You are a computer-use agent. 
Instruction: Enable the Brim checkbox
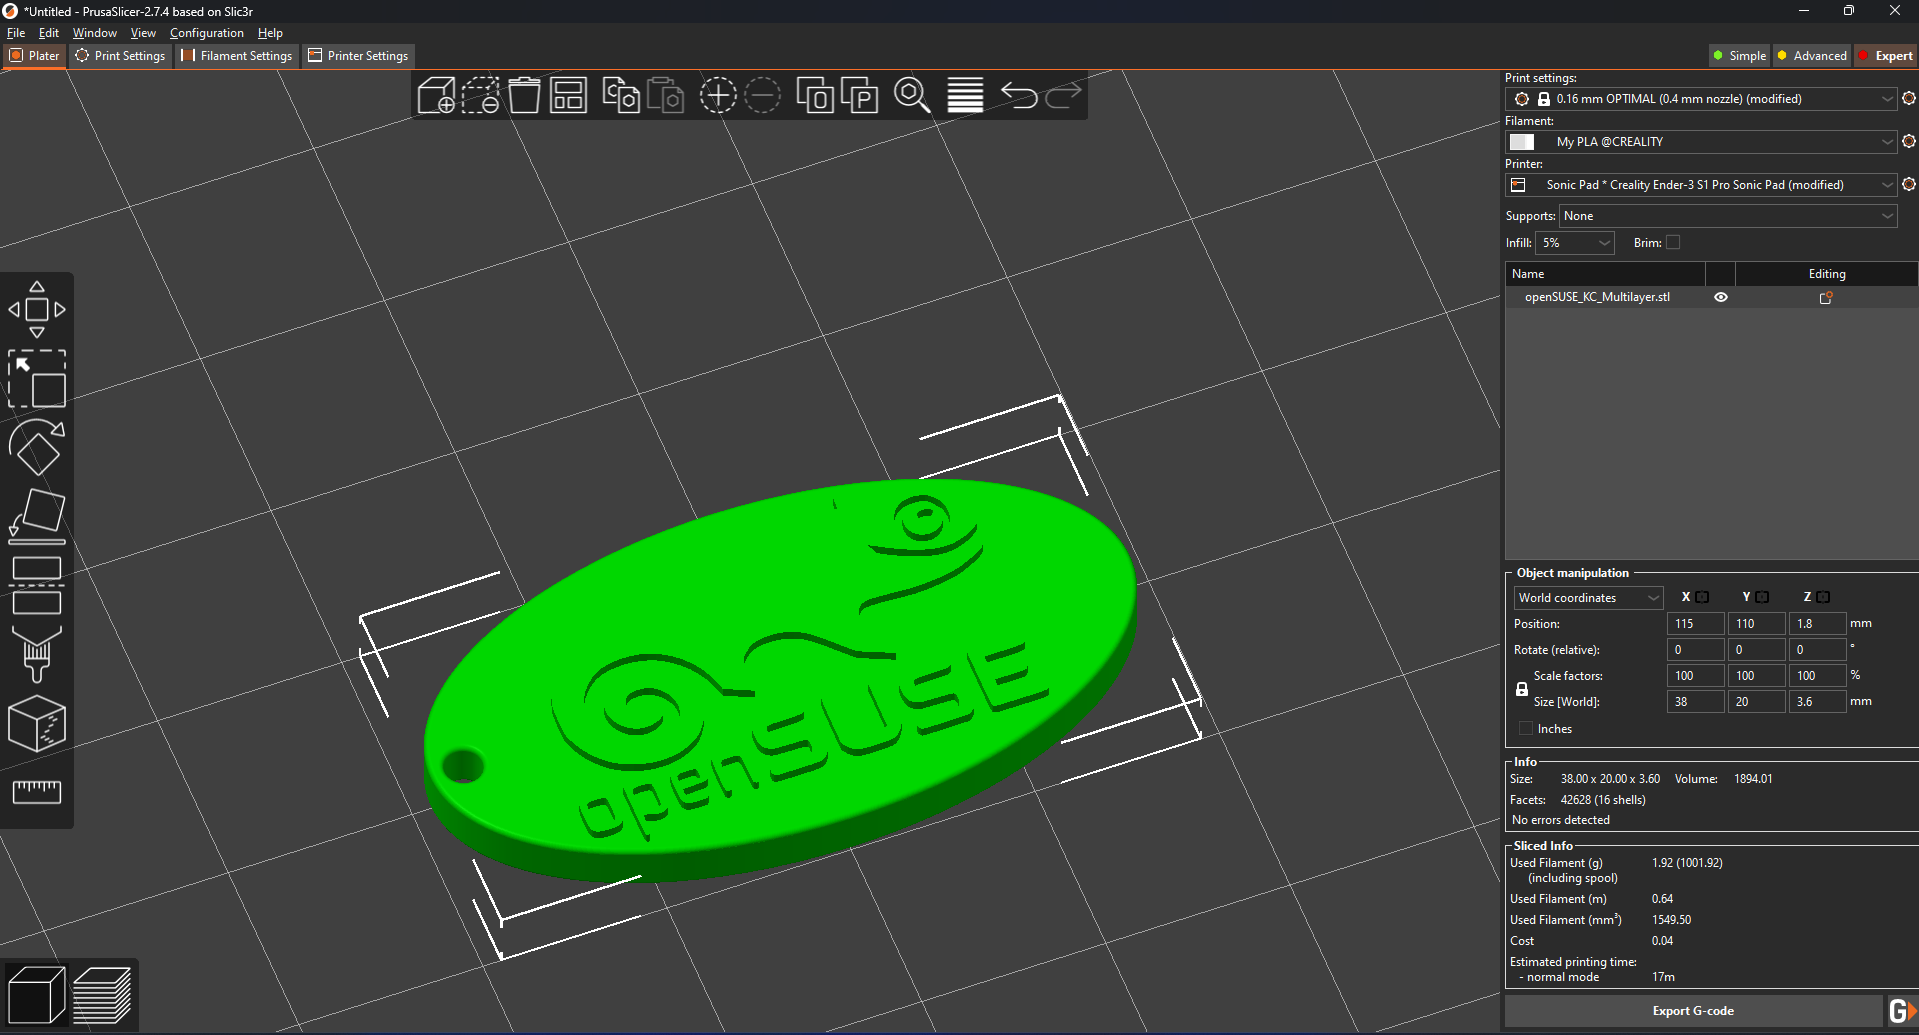point(1673,242)
